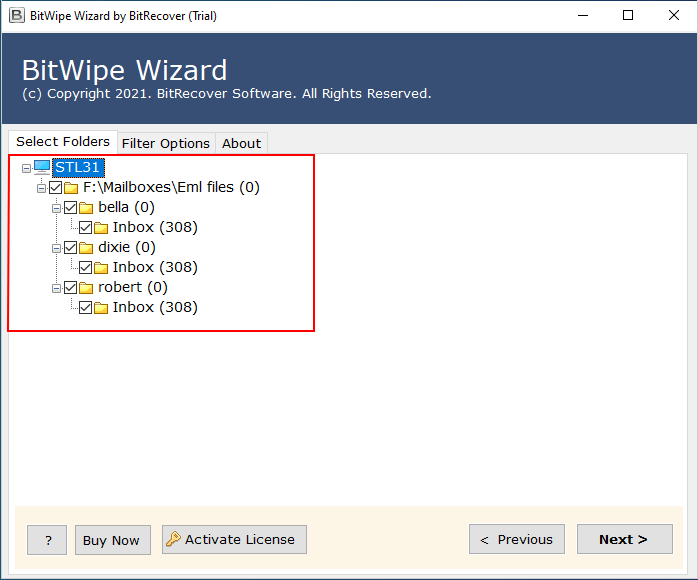The width and height of the screenshot is (698, 580).
Task: Select Inbox (308) label under bella
Action: coord(155,227)
